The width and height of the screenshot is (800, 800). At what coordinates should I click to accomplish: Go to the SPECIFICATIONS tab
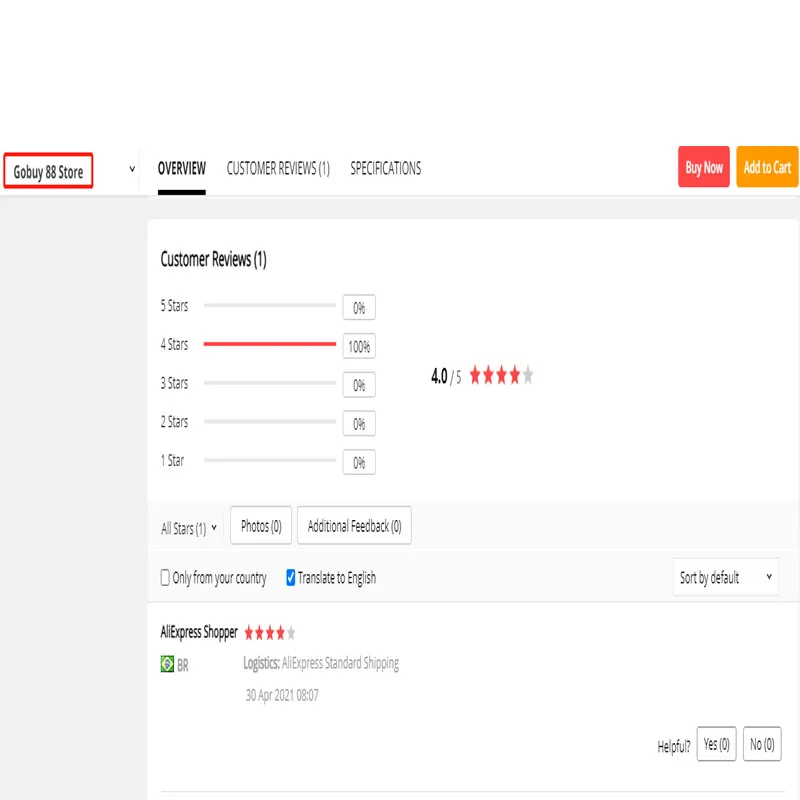pyautogui.click(x=386, y=168)
